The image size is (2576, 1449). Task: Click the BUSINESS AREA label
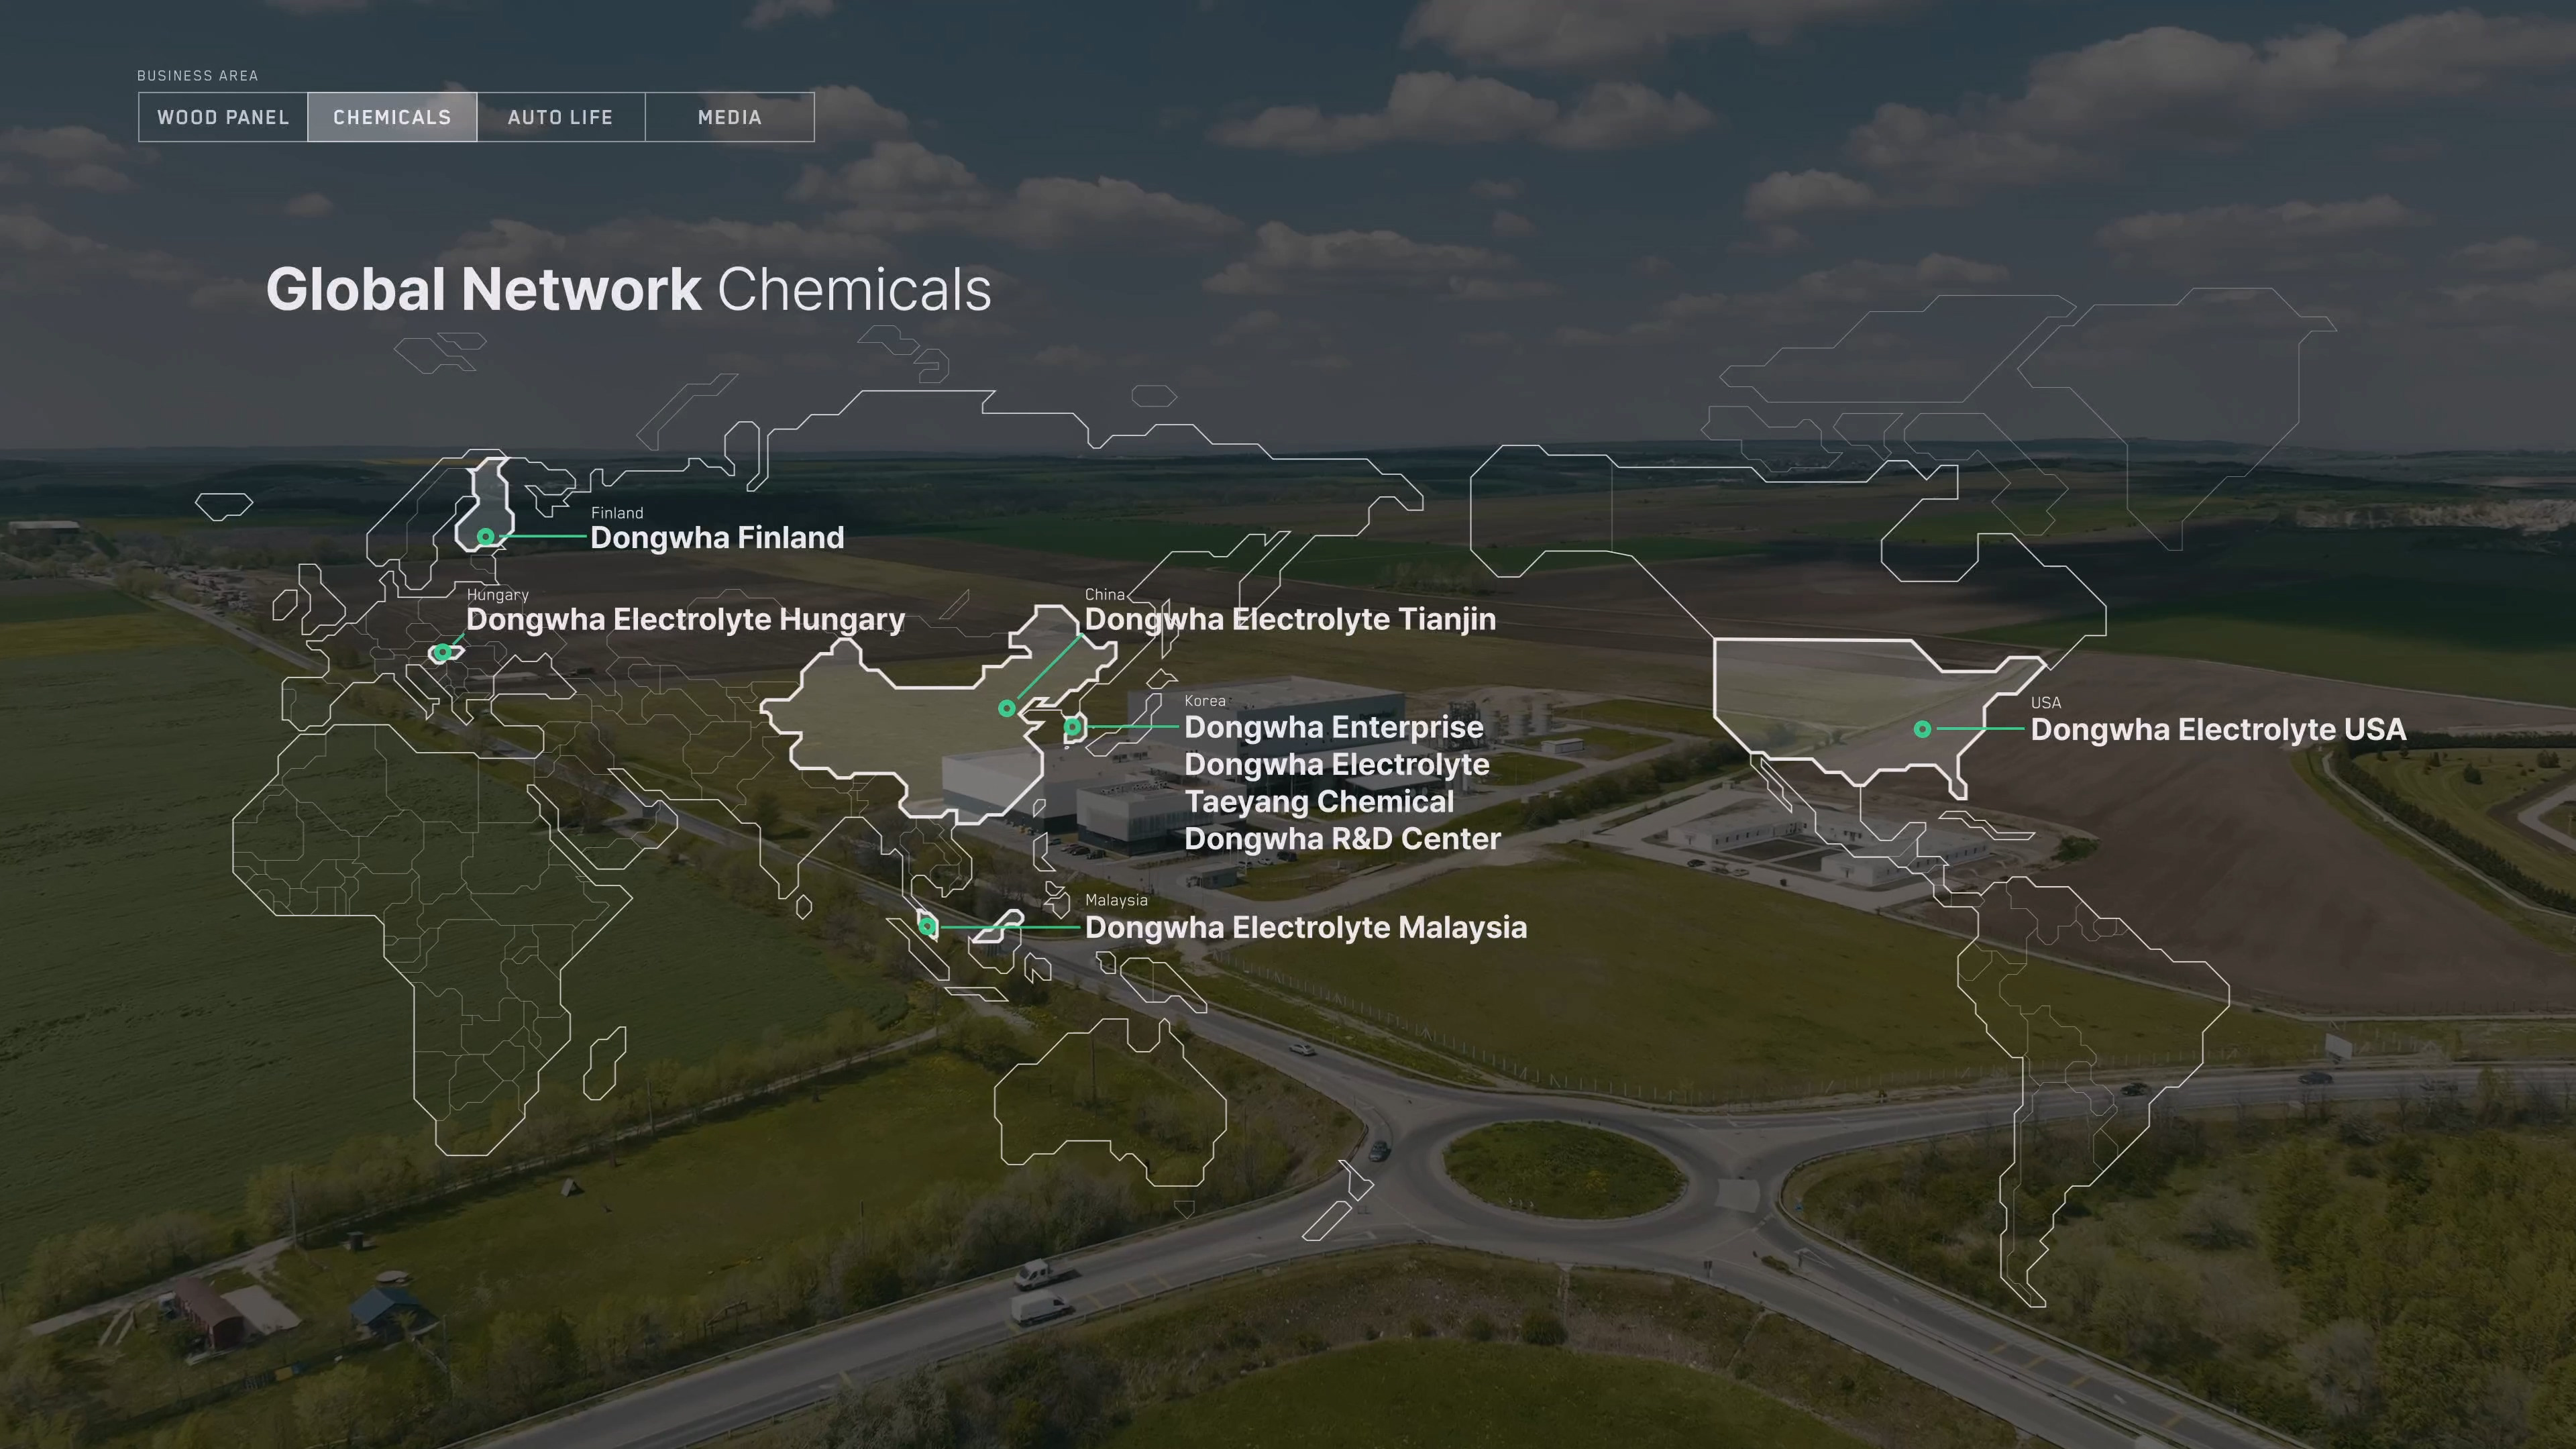point(197,76)
